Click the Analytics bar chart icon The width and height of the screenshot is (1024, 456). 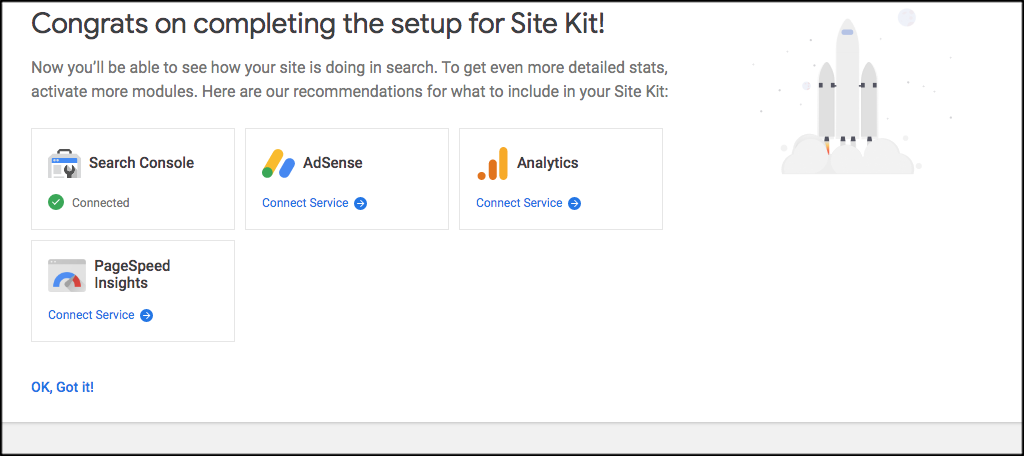click(x=493, y=163)
